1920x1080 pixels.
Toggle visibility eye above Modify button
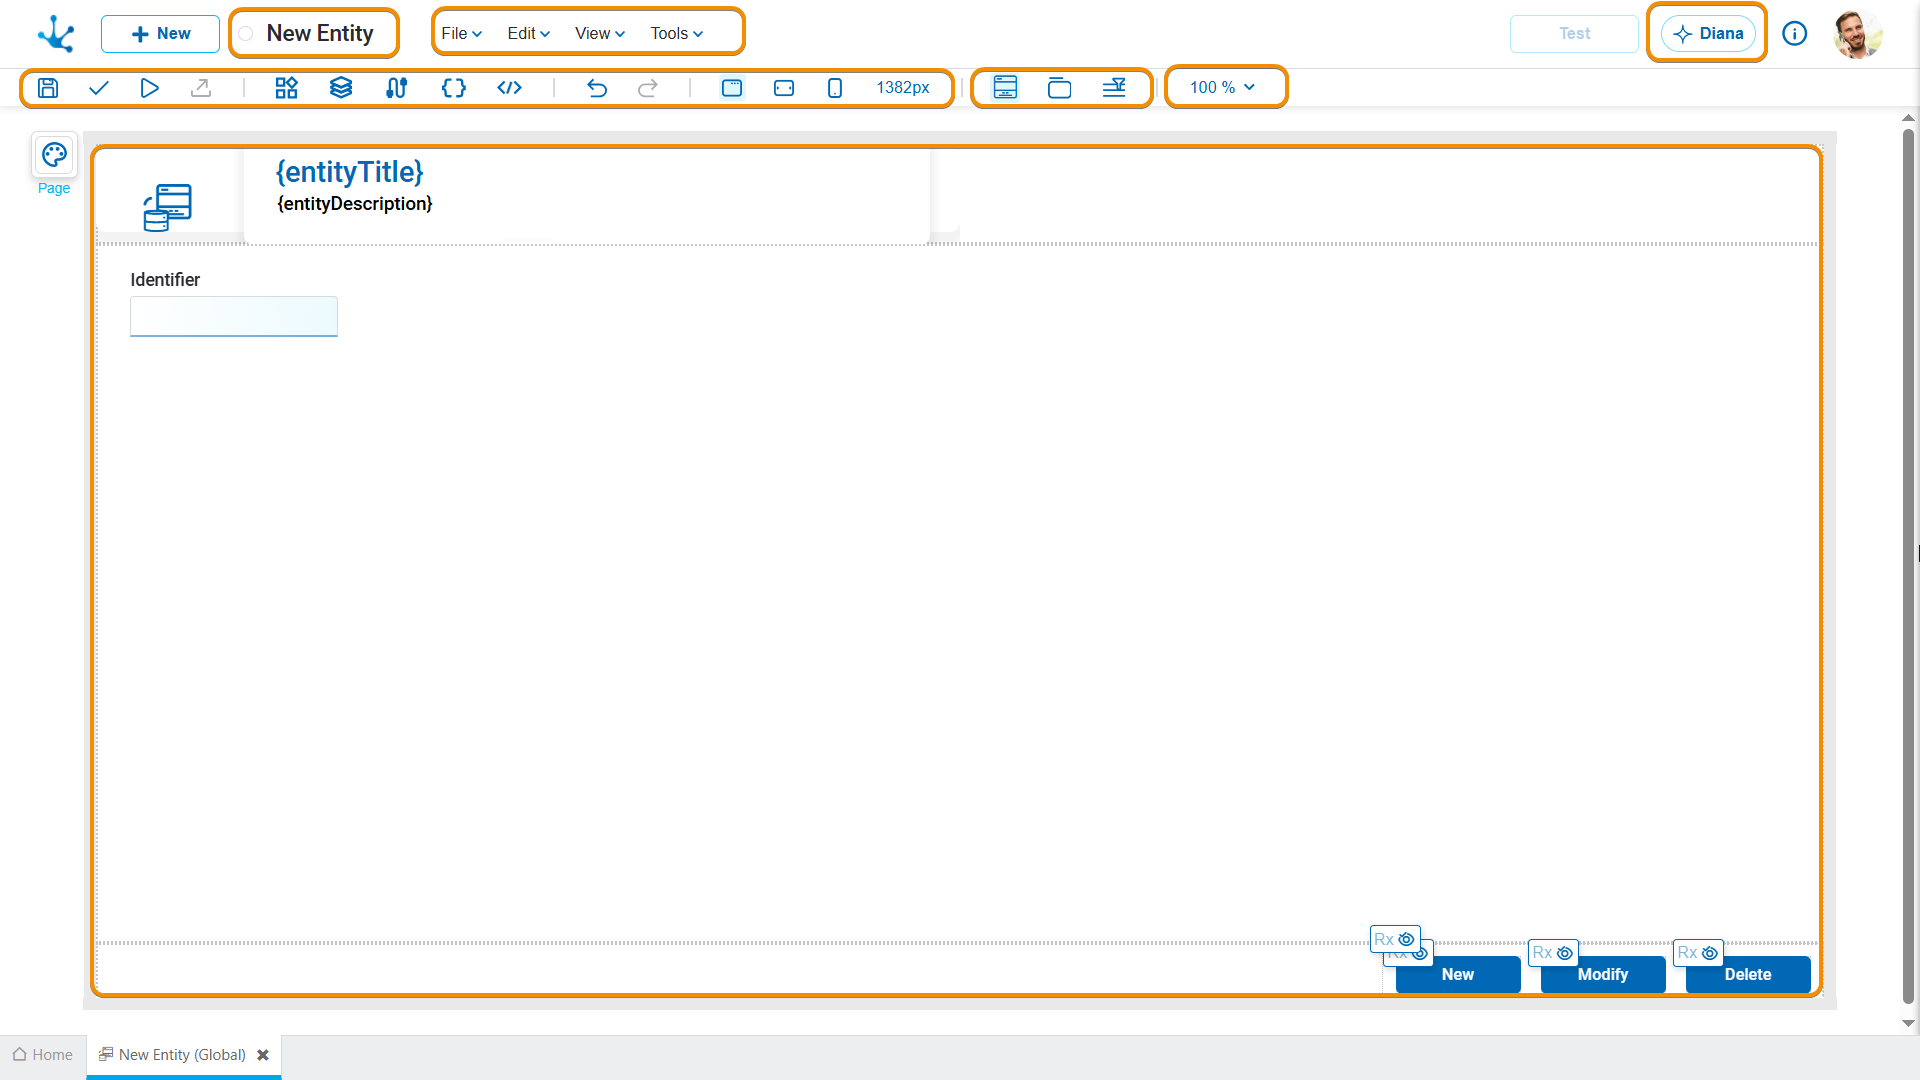(1565, 953)
